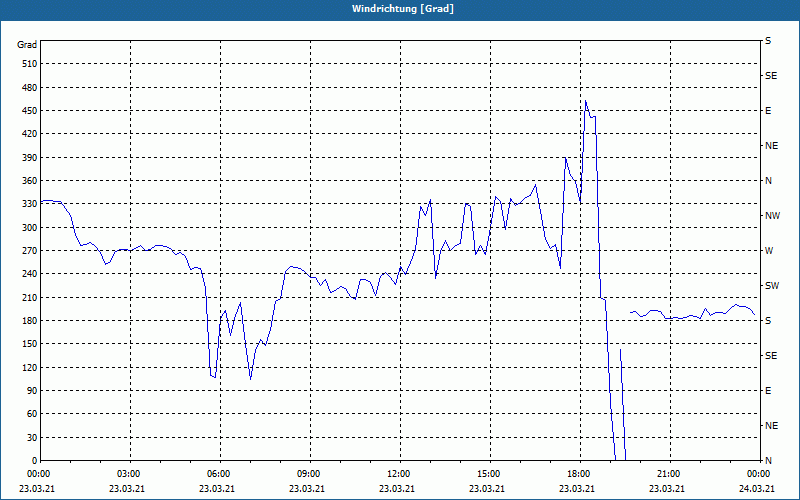The image size is (800, 500).
Task: Click the 23.03.21 date under 18:00
Action: 577,489
